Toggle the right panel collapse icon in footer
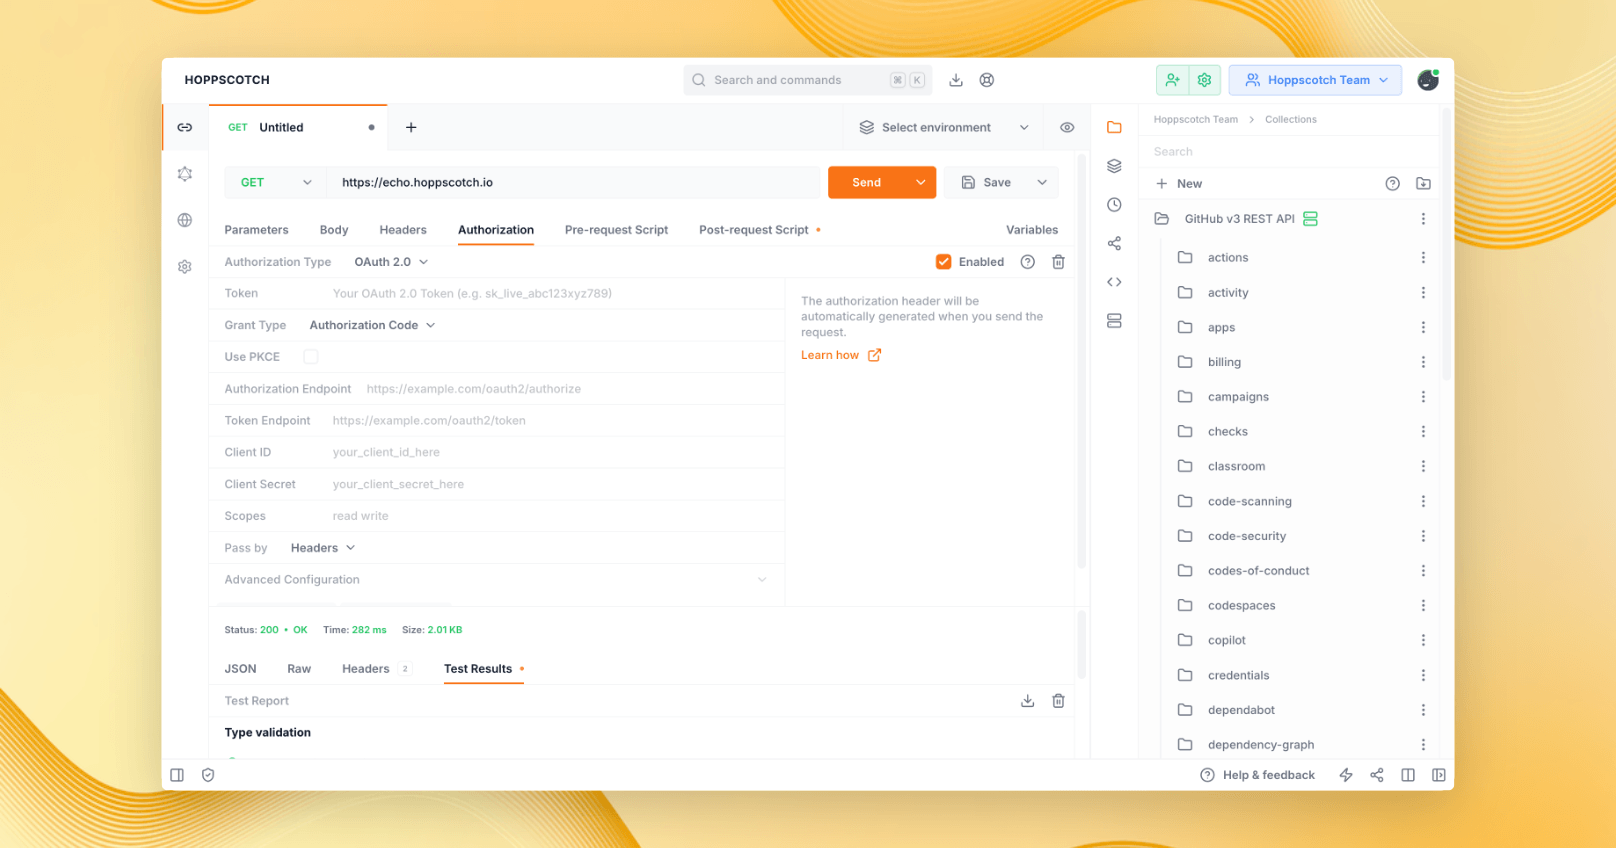This screenshot has width=1616, height=848. [x=1439, y=775]
